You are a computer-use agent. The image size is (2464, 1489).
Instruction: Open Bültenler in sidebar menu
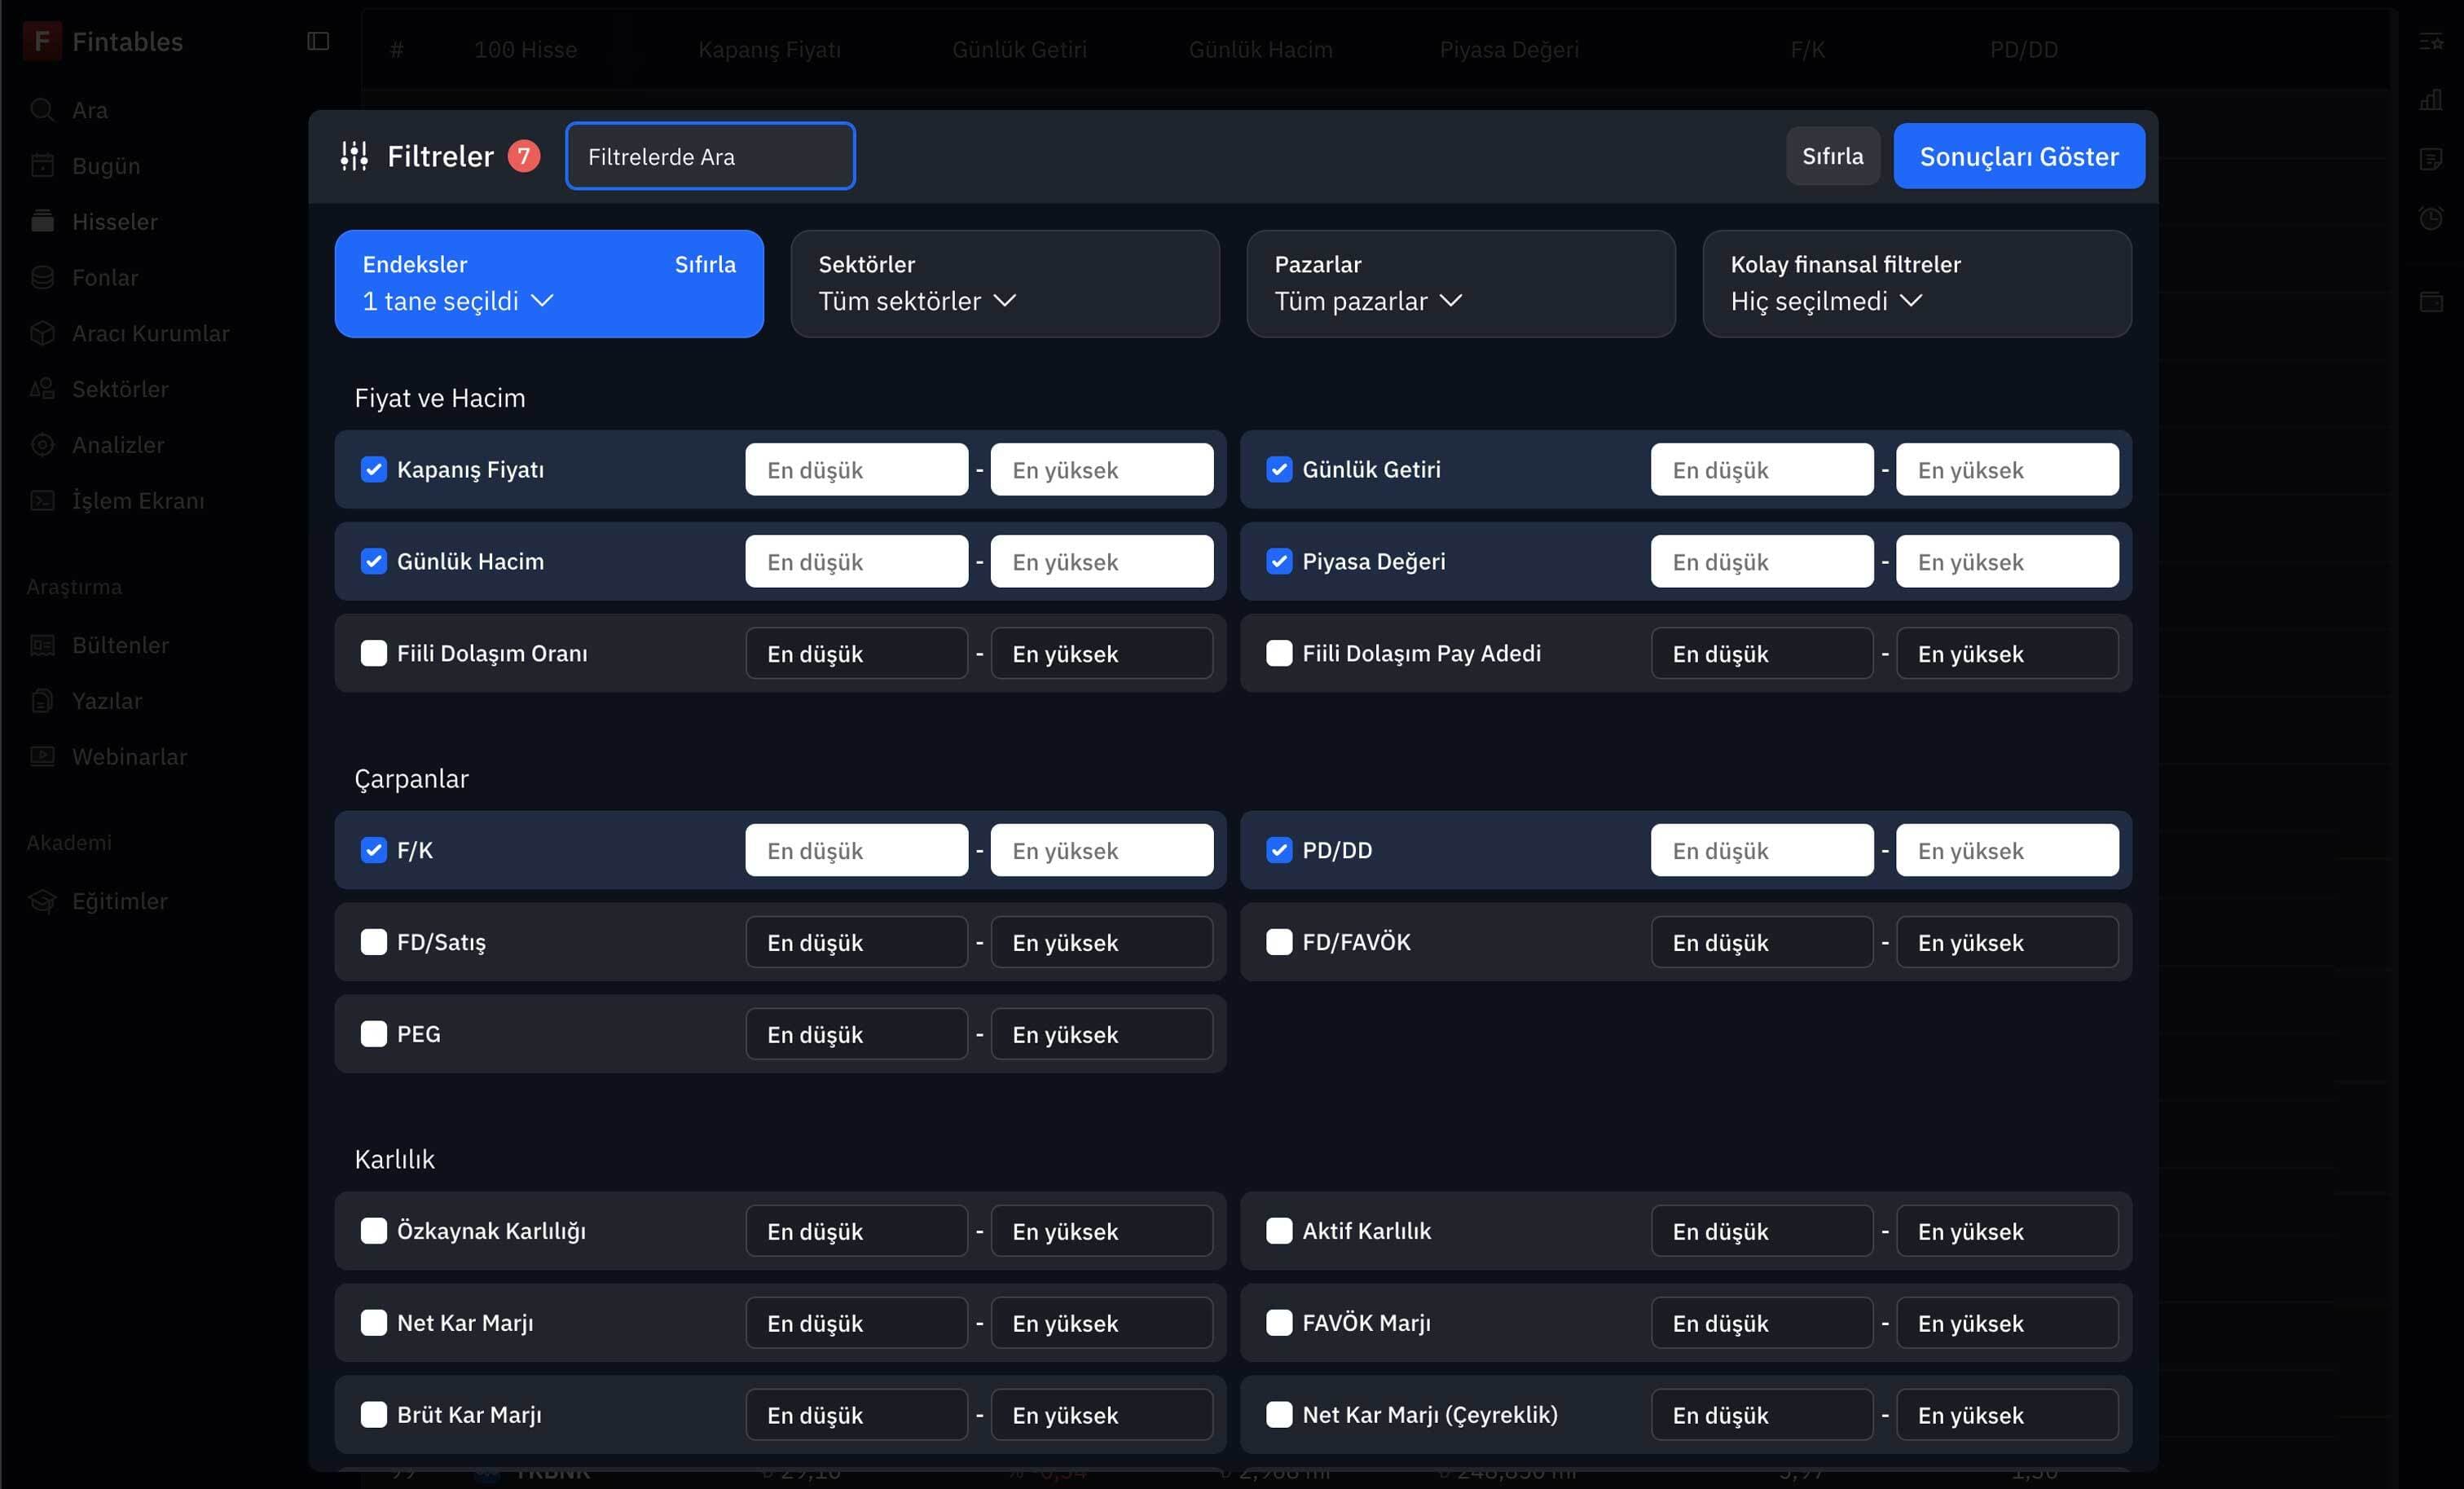click(x=120, y=645)
